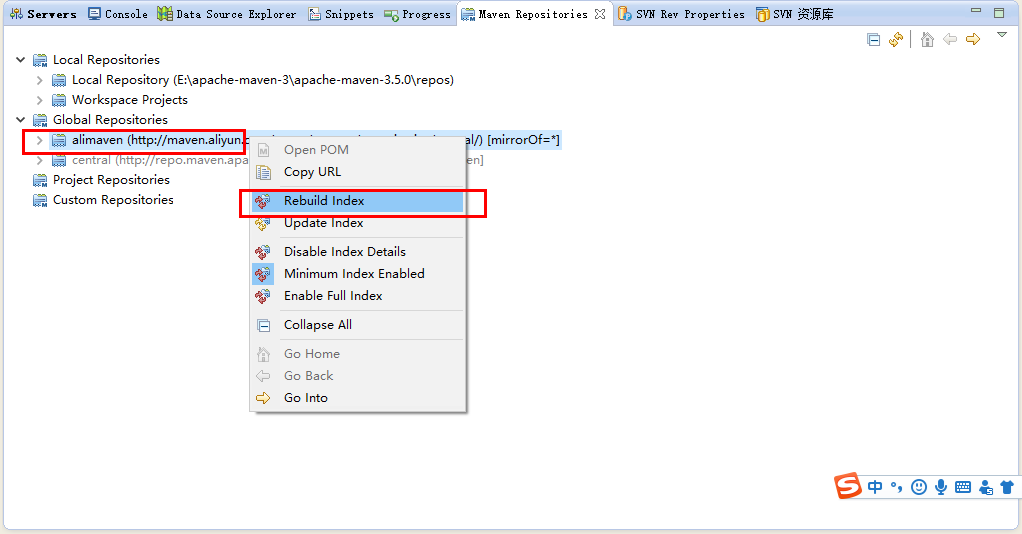Click the Rebuild Index menu icon
Viewport: 1022px width, 534px height.
click(263, 201)
